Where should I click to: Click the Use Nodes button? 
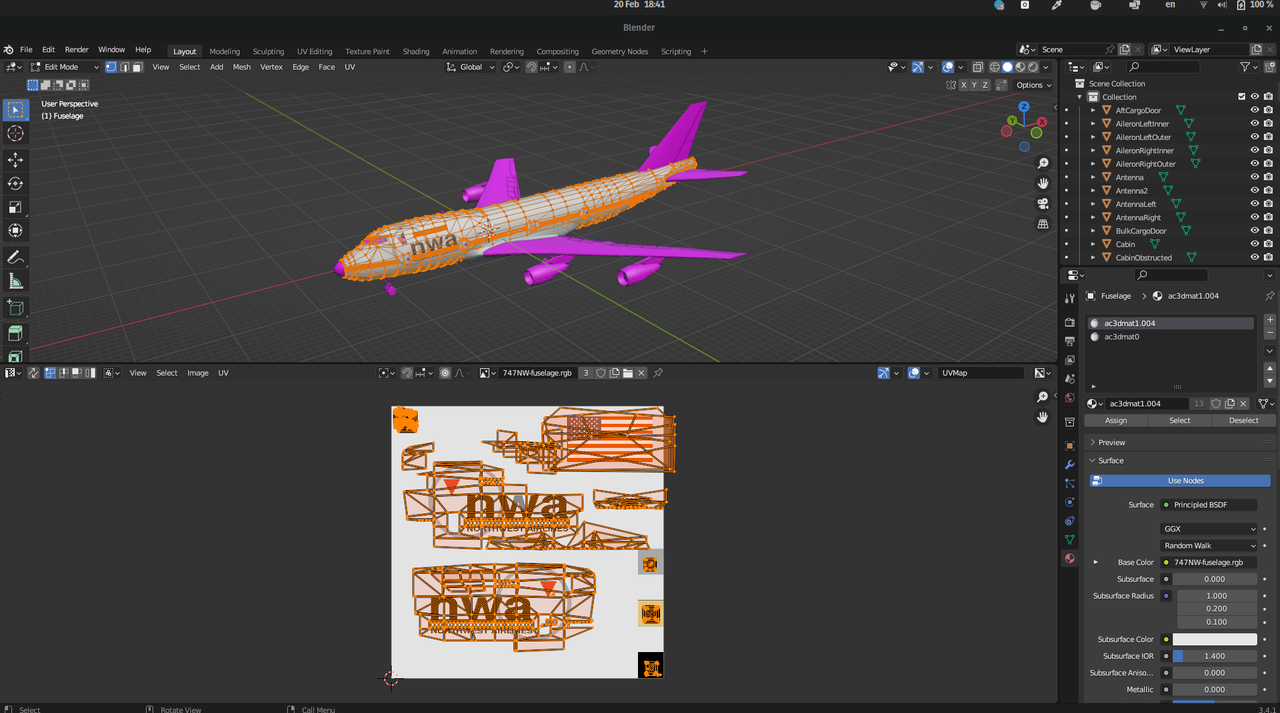click(x=1180, y=480)
